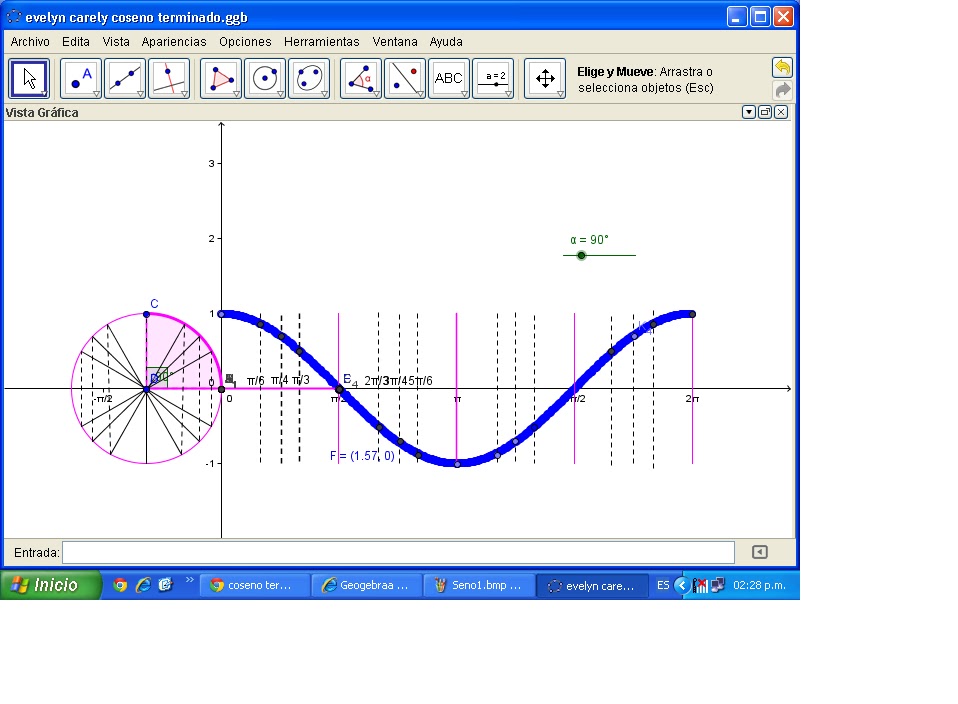Click the α = 90° label text
This screenshot has width=958, height=704.
click(x=589, y=240)
